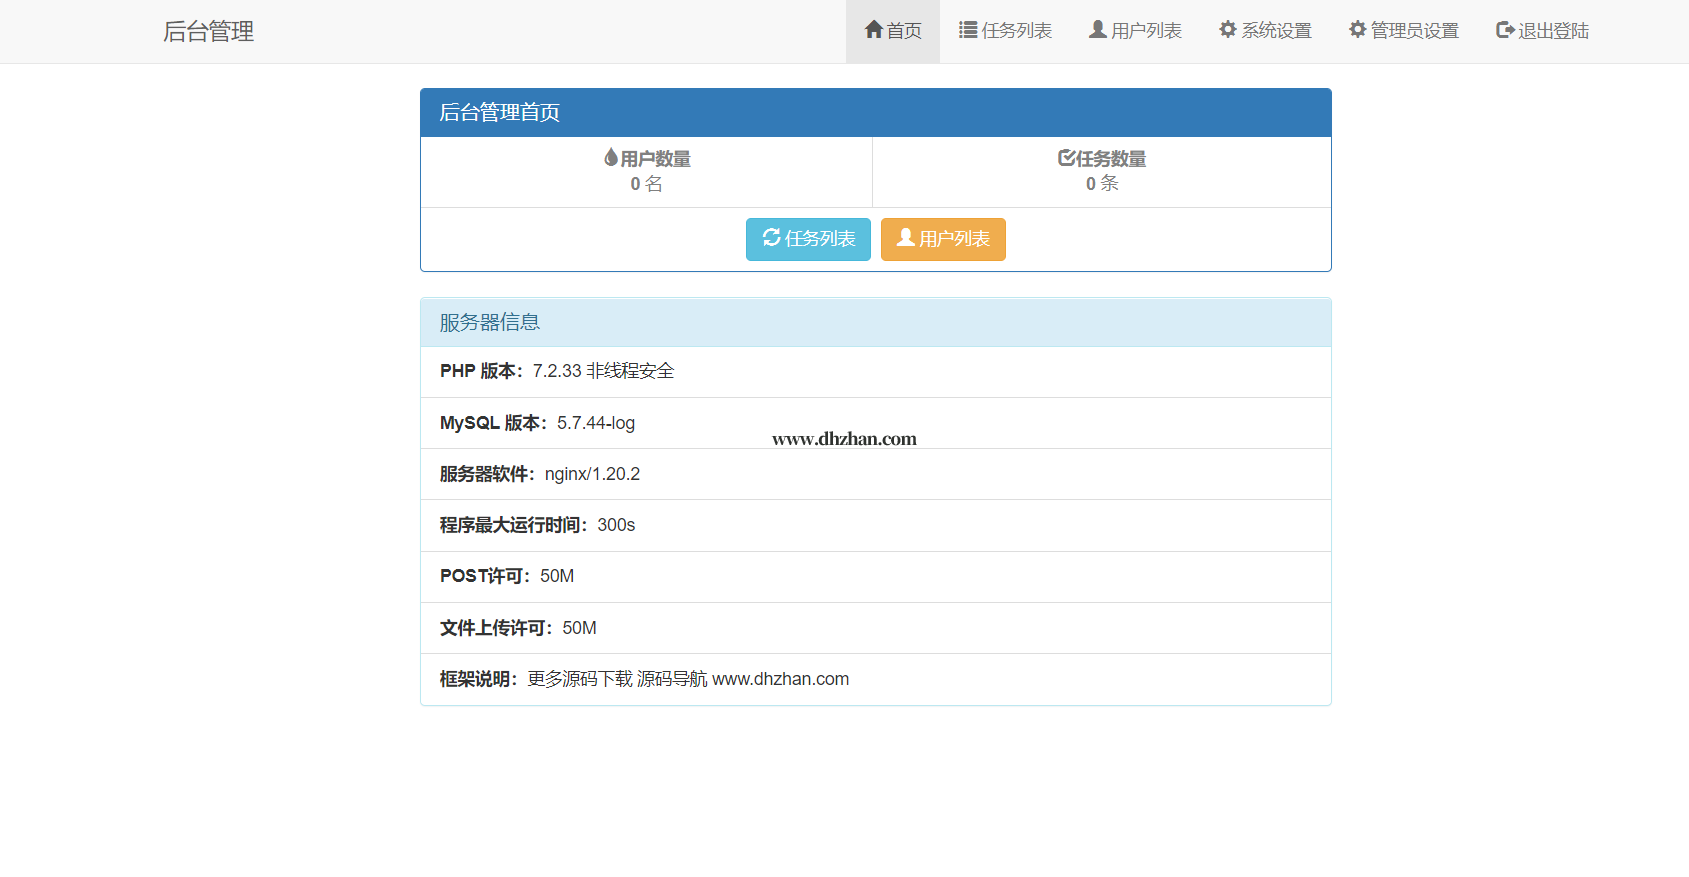Click the 后台管理首页 panel header

tap(875, 113)
